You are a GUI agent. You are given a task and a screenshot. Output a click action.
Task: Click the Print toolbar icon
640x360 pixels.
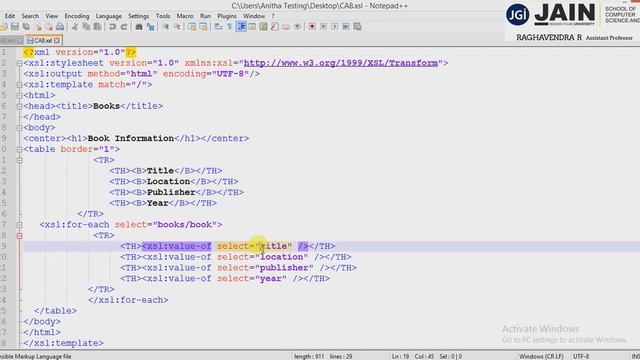tap(60, 27)
